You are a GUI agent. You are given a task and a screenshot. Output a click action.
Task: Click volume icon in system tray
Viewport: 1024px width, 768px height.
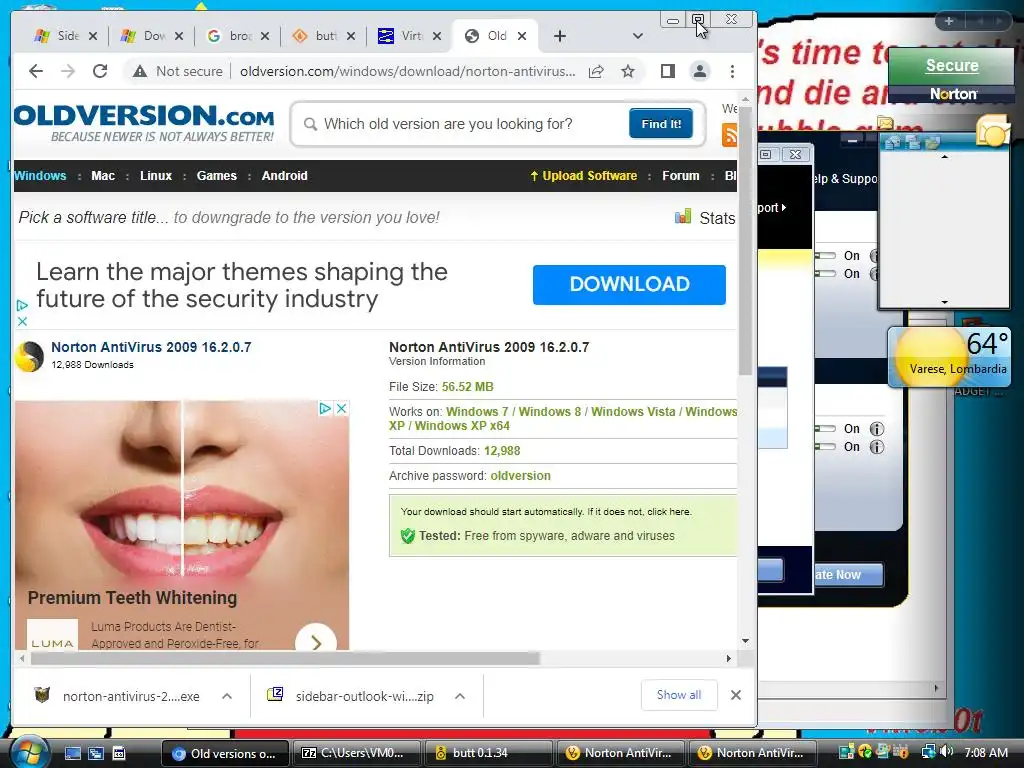tap(948, 752)
